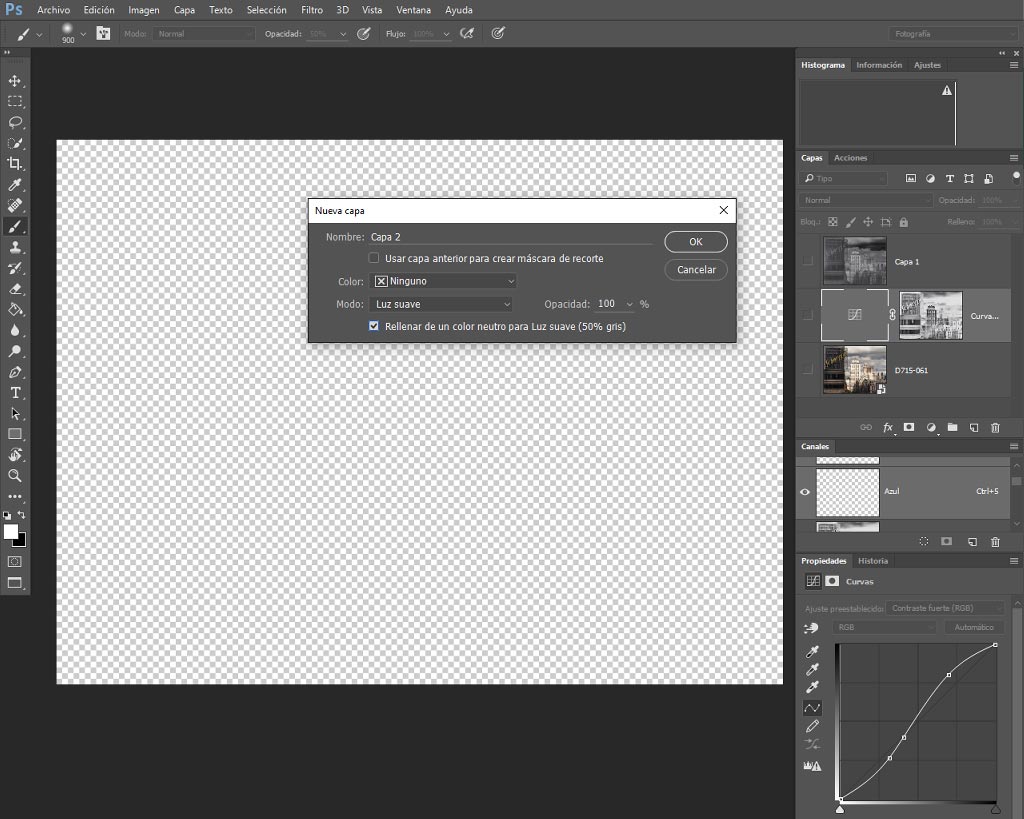
Task: Toggle visibility of layer D715-061
Action: [808, 370]
